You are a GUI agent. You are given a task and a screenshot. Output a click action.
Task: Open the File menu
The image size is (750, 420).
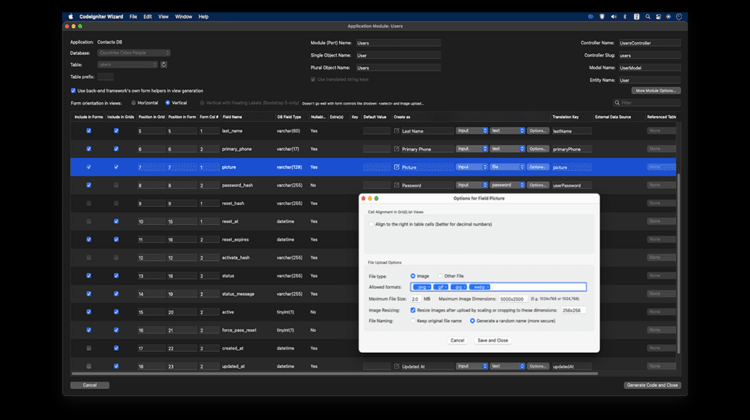[133, 16]
